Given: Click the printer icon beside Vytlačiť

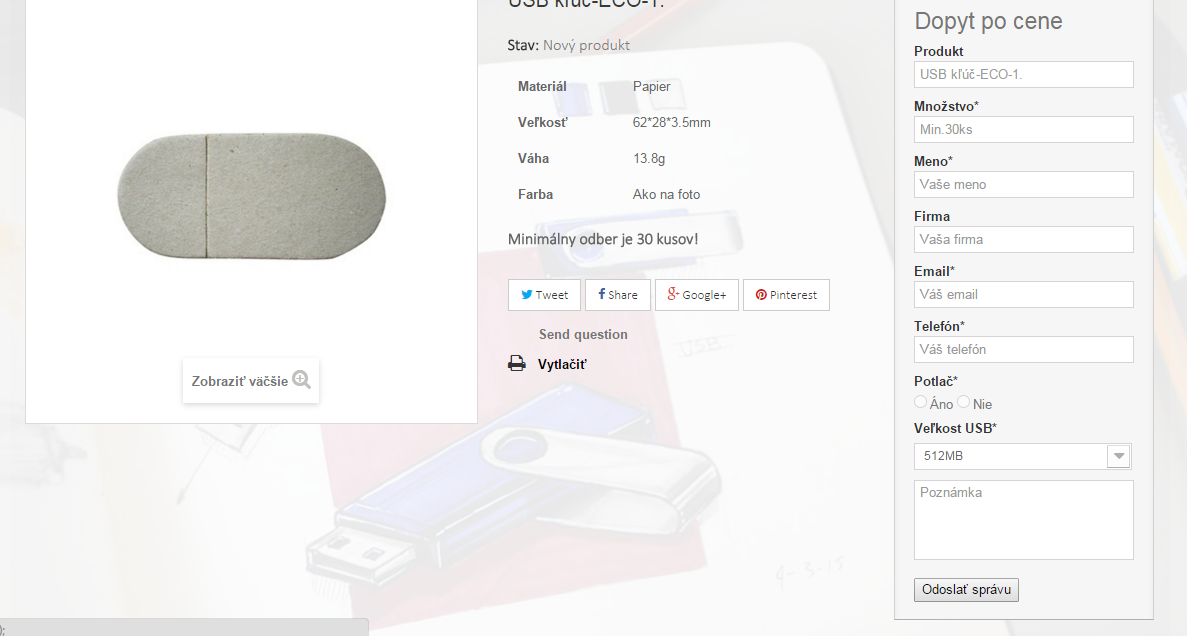Looking at the screenshot, I should click(x=517, y=363).
